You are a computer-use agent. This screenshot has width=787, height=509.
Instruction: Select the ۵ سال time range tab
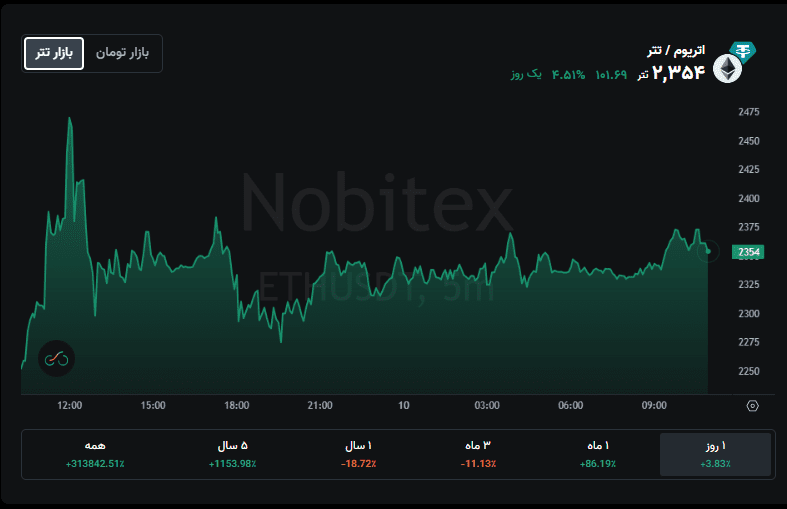tap(232, 454)
